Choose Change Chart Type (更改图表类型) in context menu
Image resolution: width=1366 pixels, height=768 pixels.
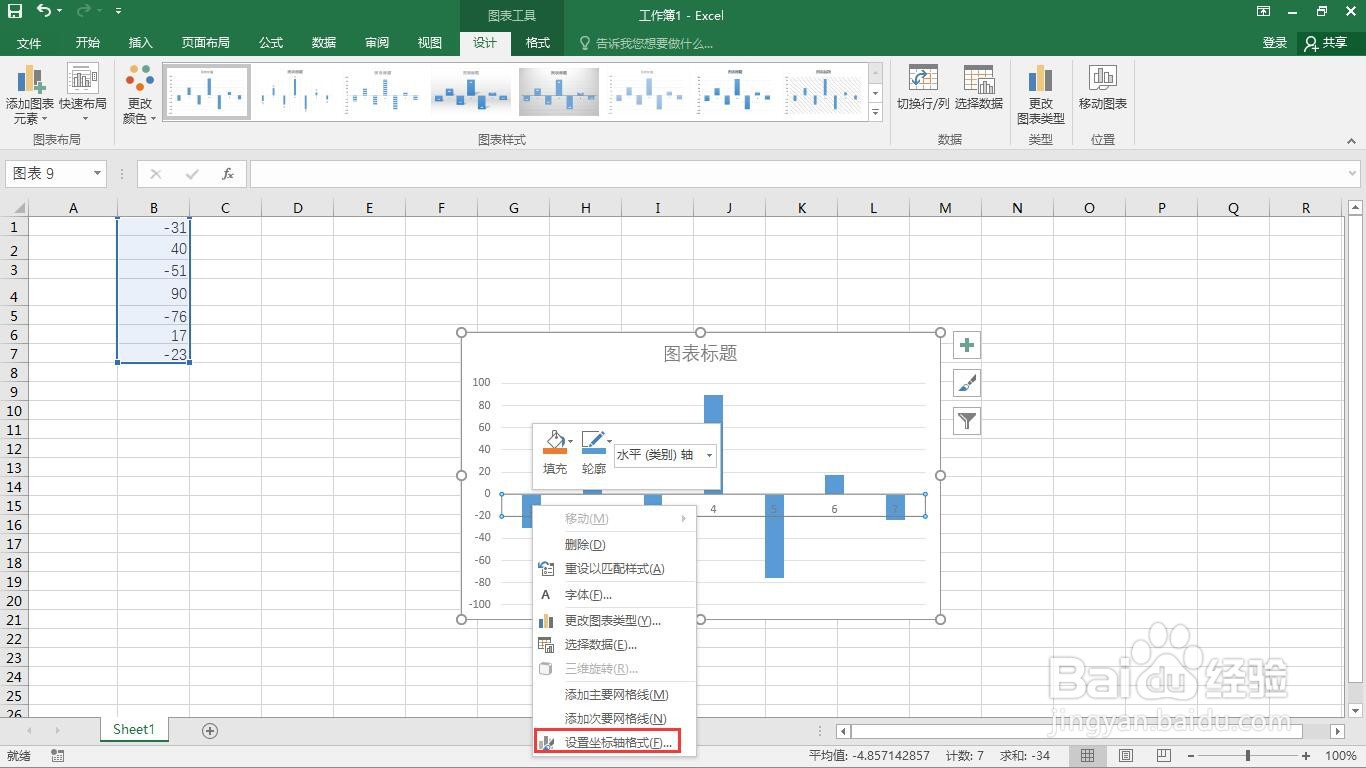pos(614,621)
